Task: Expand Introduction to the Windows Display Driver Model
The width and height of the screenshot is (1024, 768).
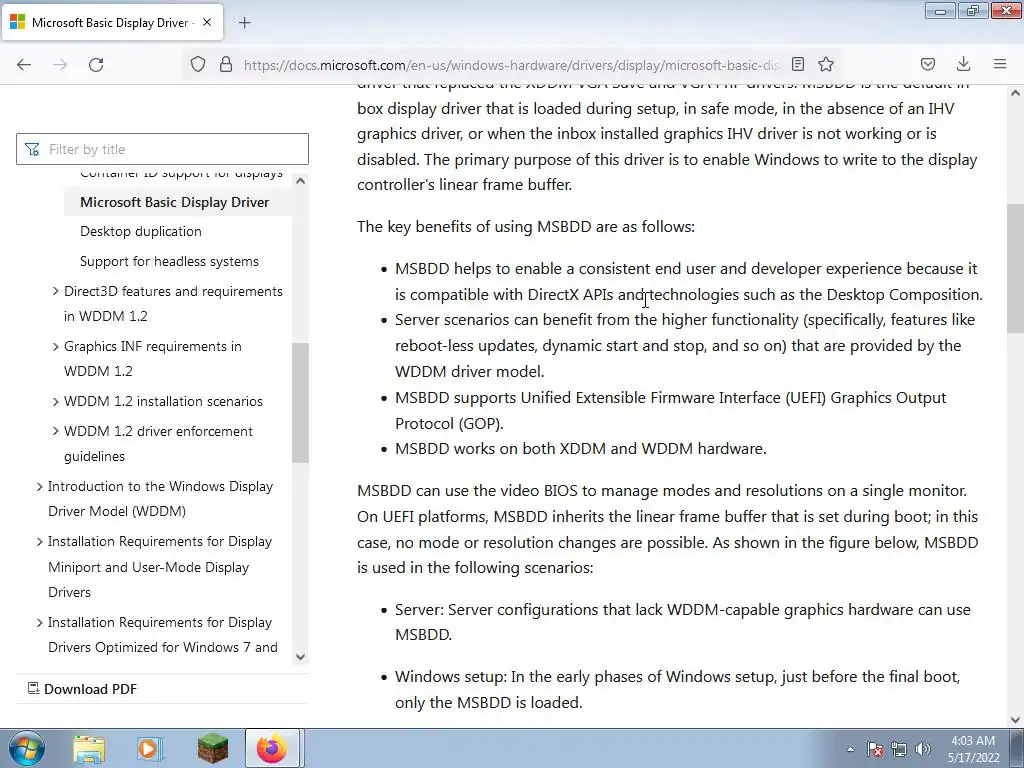Action: [39, 487]
